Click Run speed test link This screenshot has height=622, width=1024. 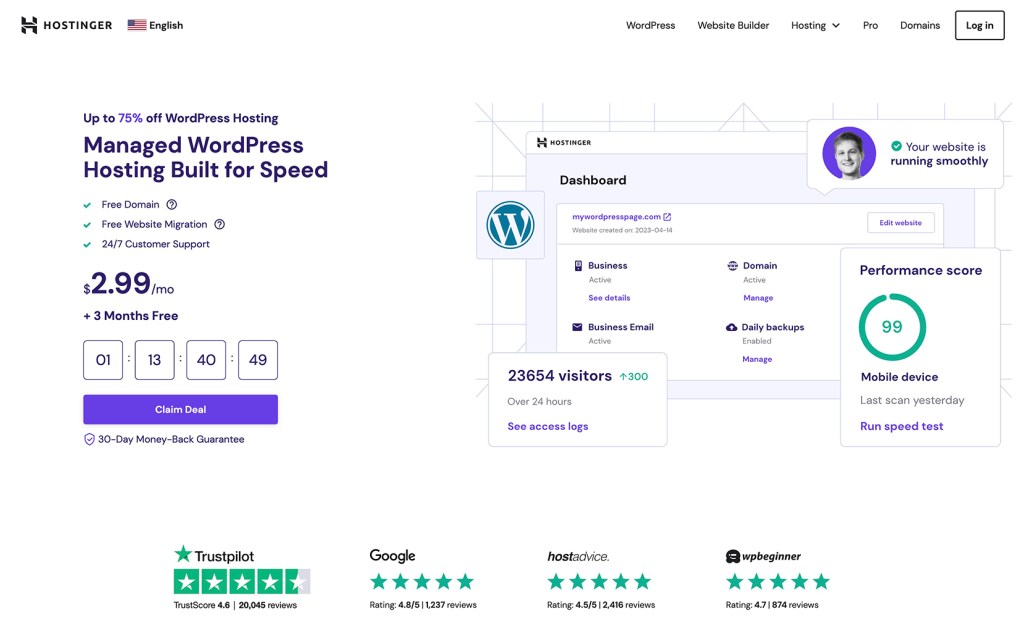tap(902, 427)
